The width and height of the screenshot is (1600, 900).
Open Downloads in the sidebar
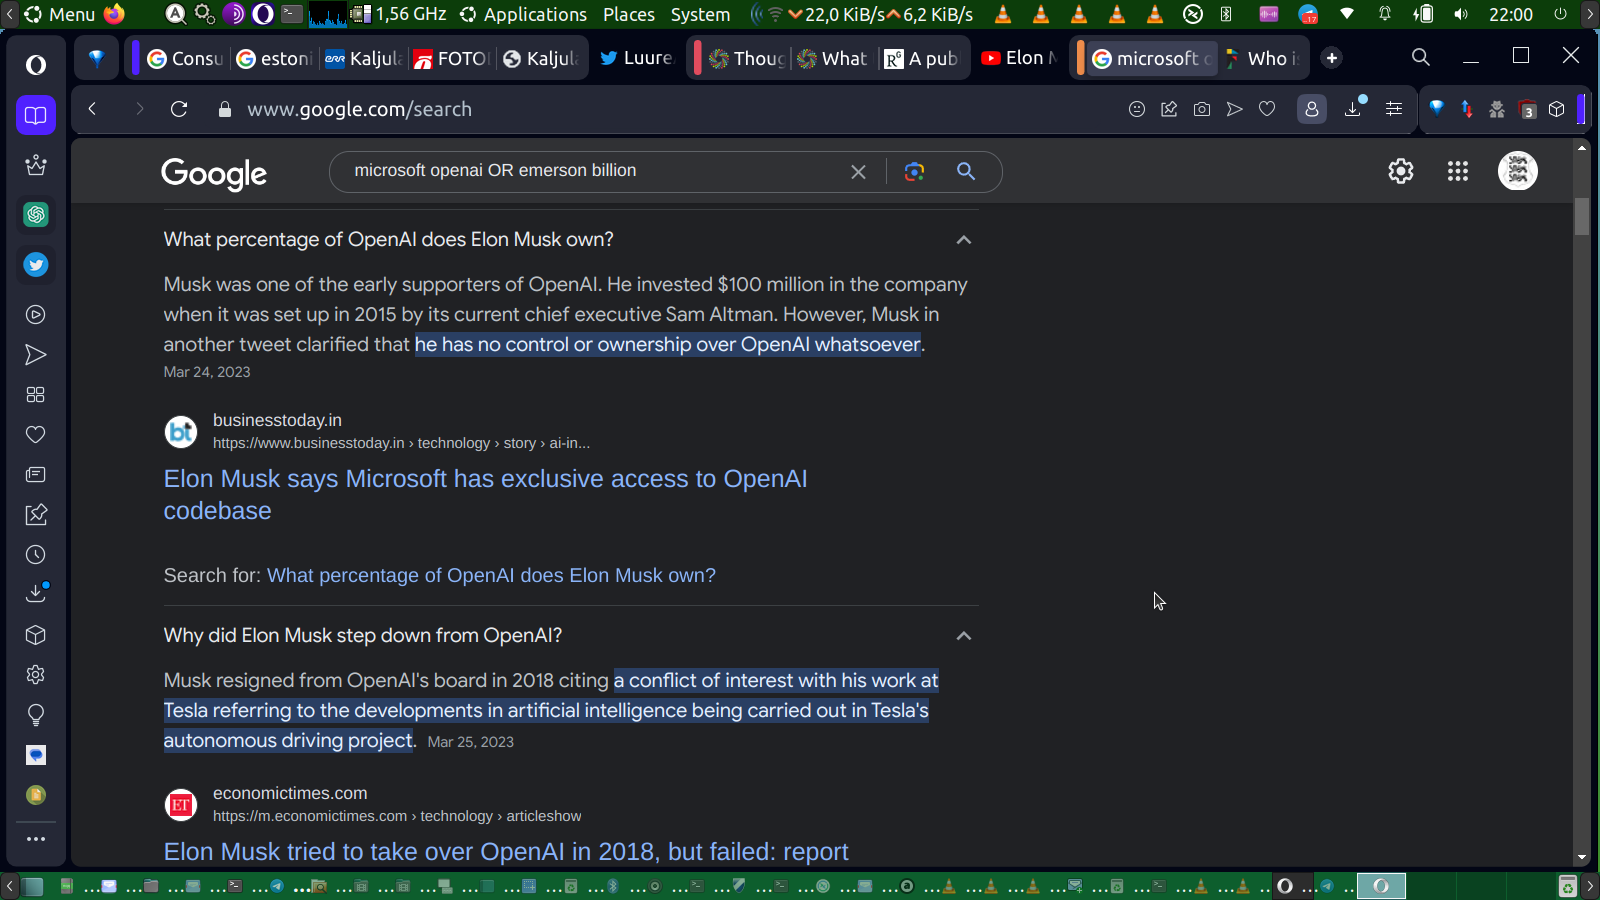tap(36, 593)
